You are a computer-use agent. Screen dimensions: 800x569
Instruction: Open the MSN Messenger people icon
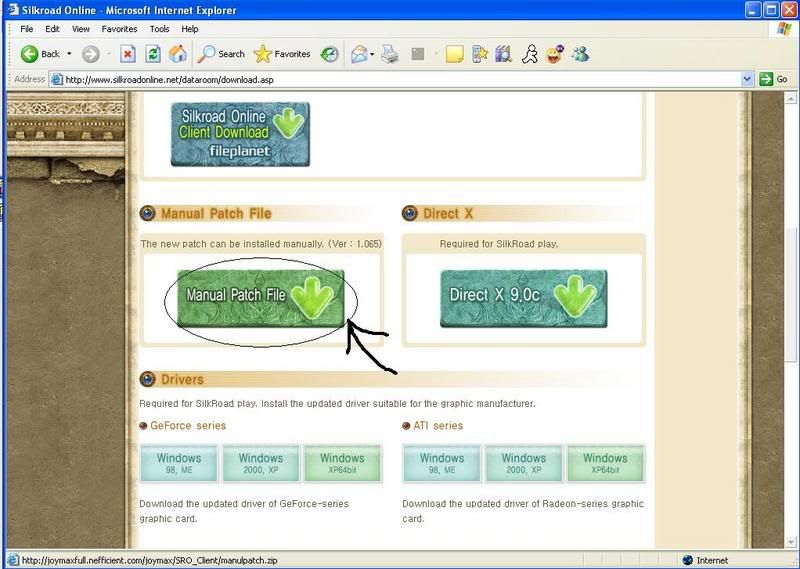(580, 54)
